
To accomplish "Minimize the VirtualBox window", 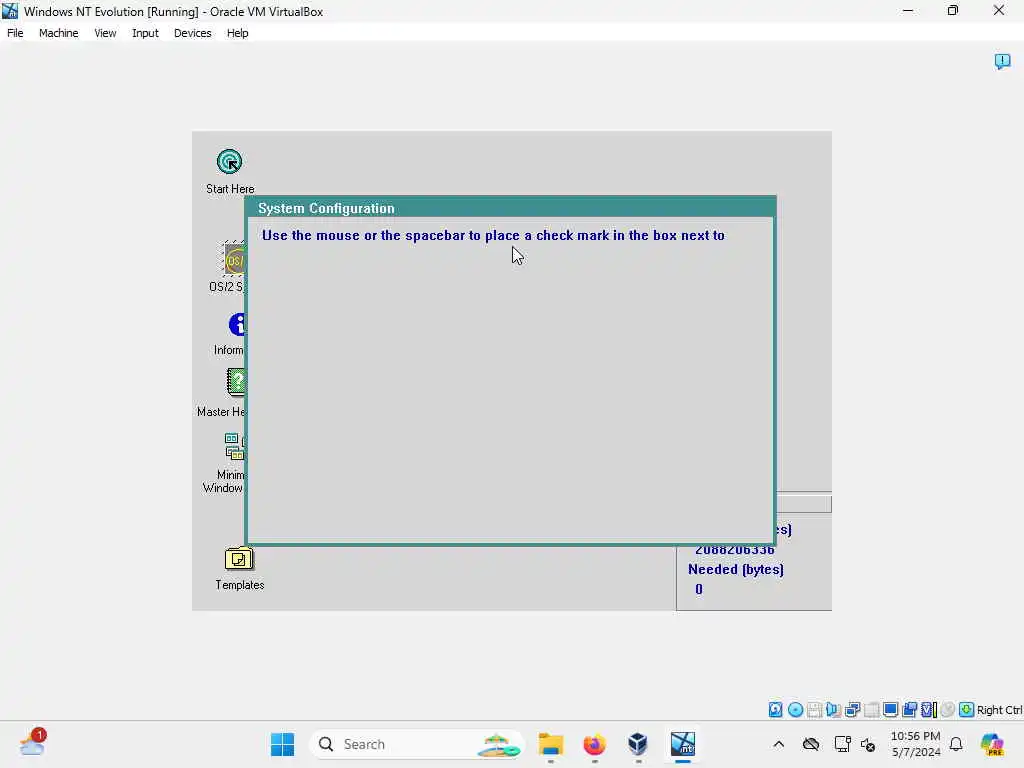I will [x=908, y=11].
